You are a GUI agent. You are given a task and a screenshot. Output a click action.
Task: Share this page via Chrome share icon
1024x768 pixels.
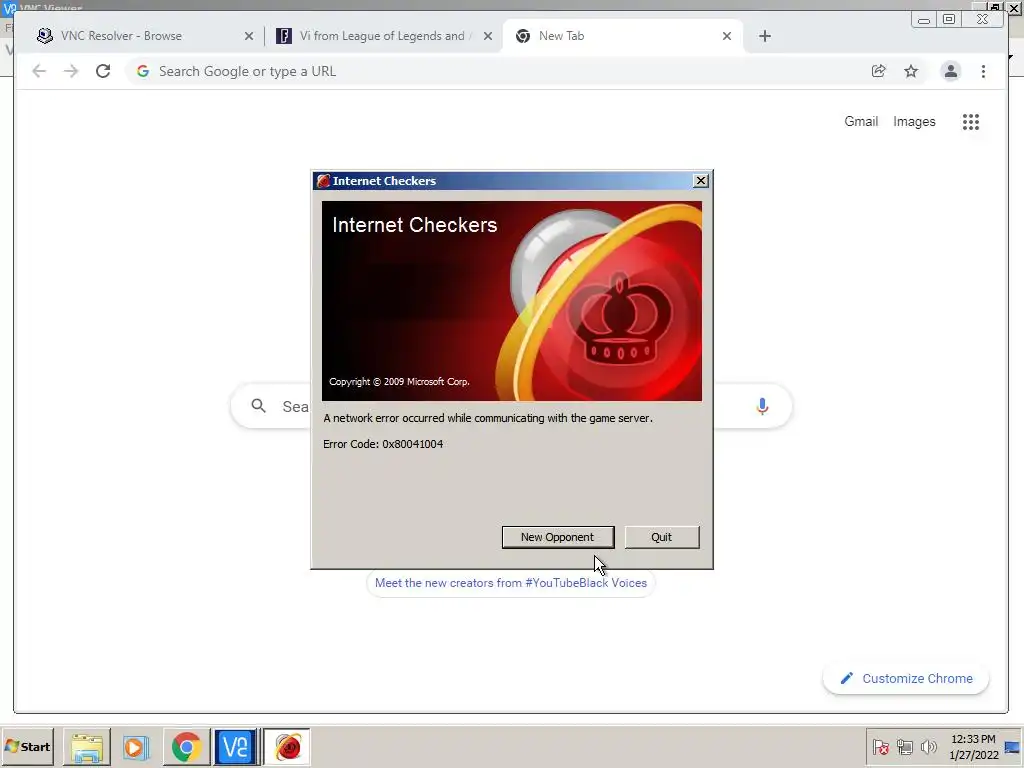point(878,71)
